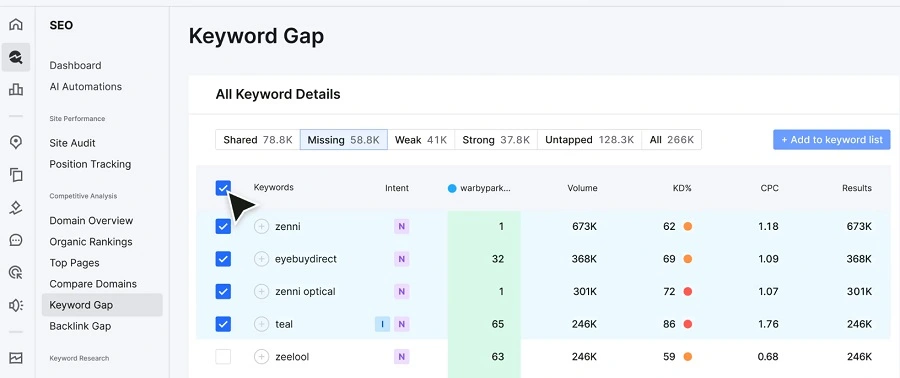Click CPC value 1.76 in teal row
The image size is (900, 378).
769,324
